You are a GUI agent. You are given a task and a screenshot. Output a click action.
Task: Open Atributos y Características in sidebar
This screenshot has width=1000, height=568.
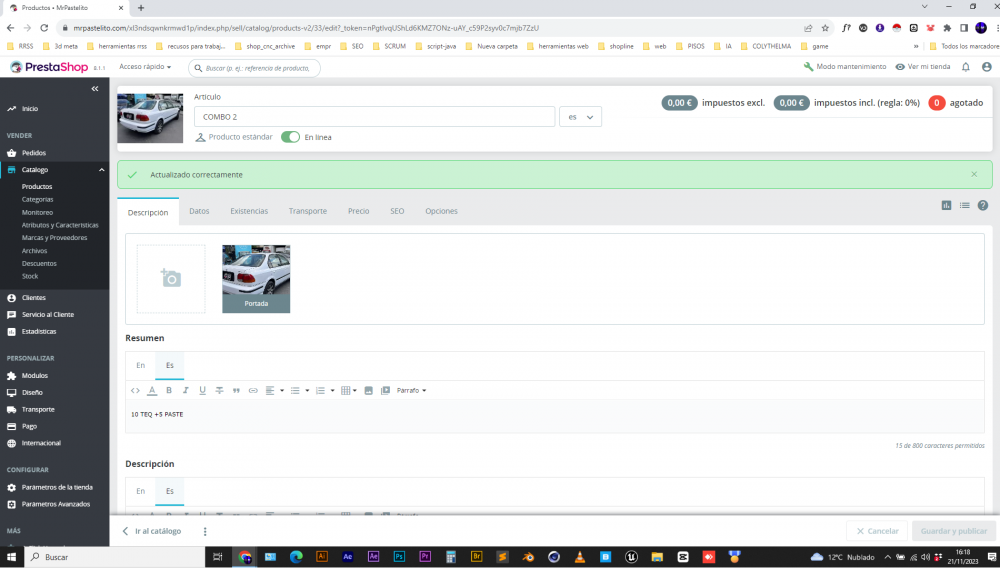[60, 225]
